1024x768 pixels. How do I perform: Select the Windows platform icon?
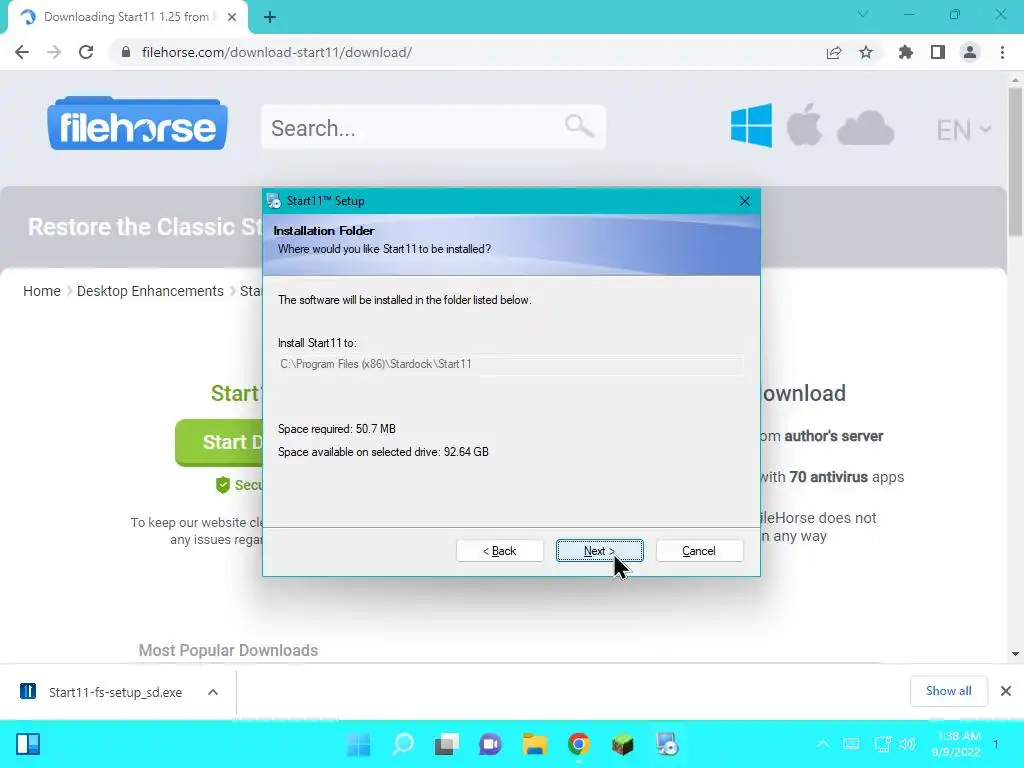click(751, 125)
